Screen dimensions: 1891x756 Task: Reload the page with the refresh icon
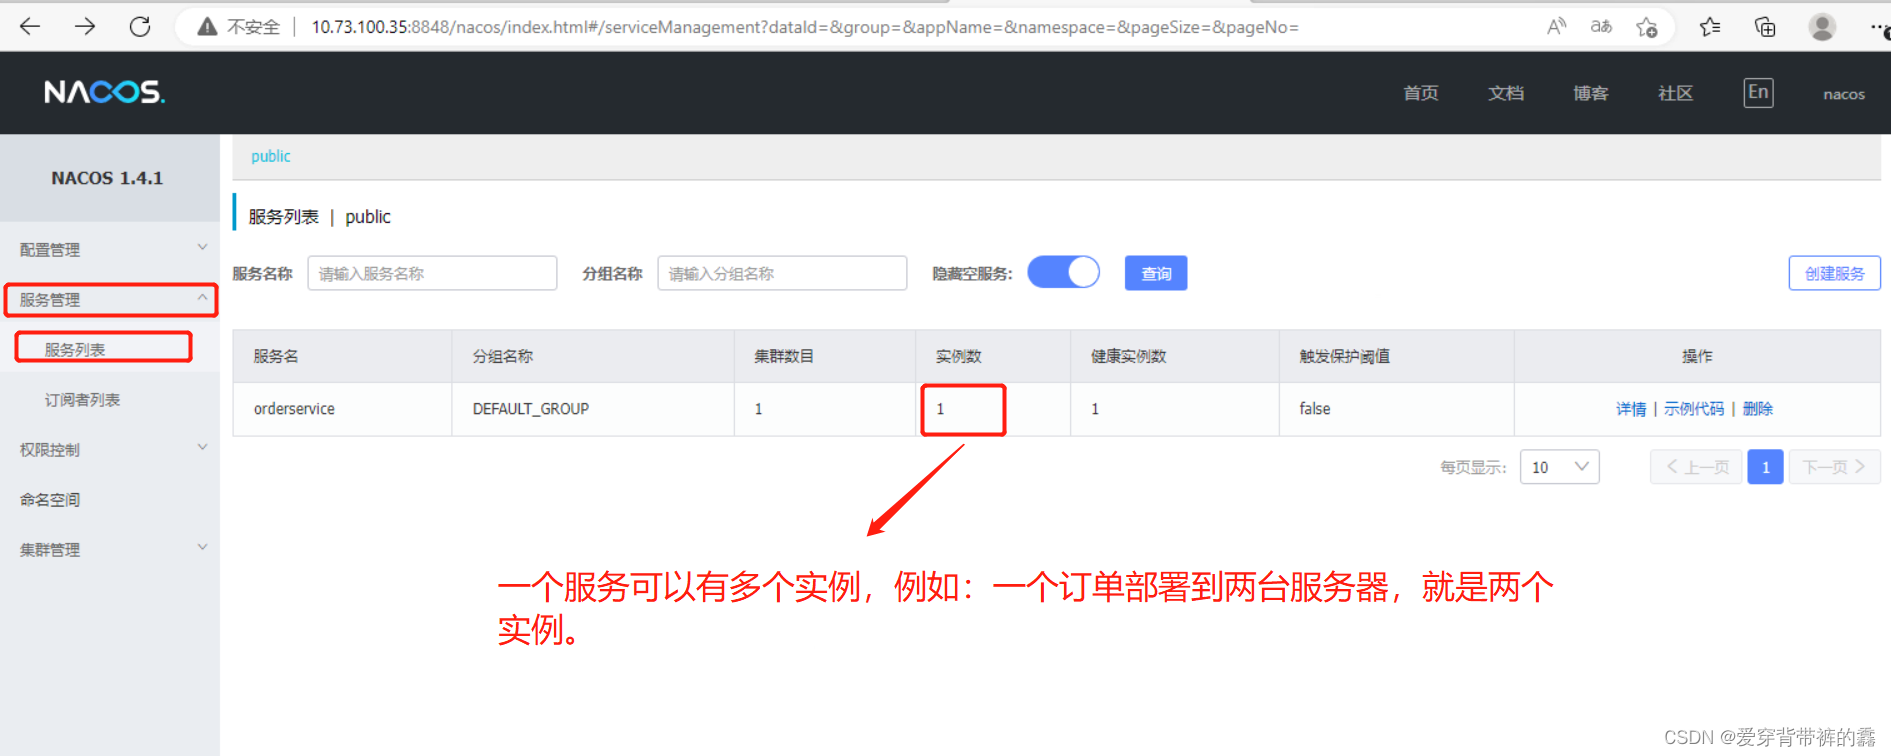[140, 26]
